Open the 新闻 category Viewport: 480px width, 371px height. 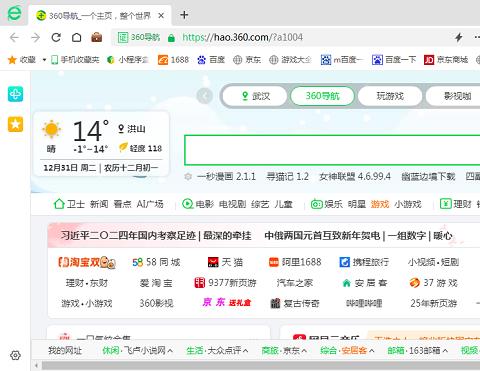99,204
